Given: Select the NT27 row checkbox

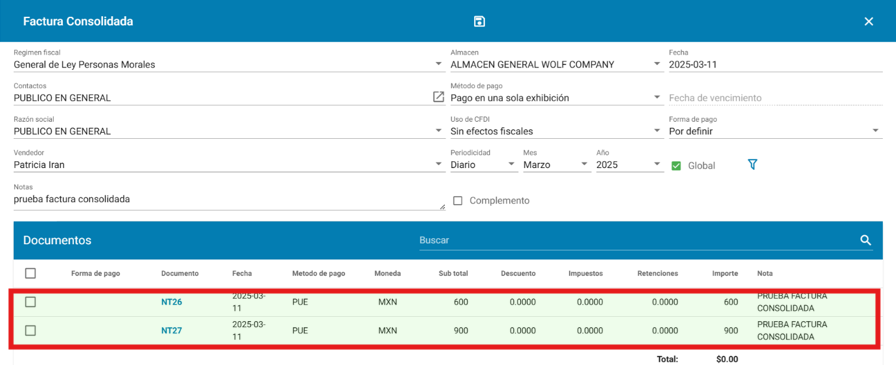Looking at the screenshot, I should coord(30,330).
